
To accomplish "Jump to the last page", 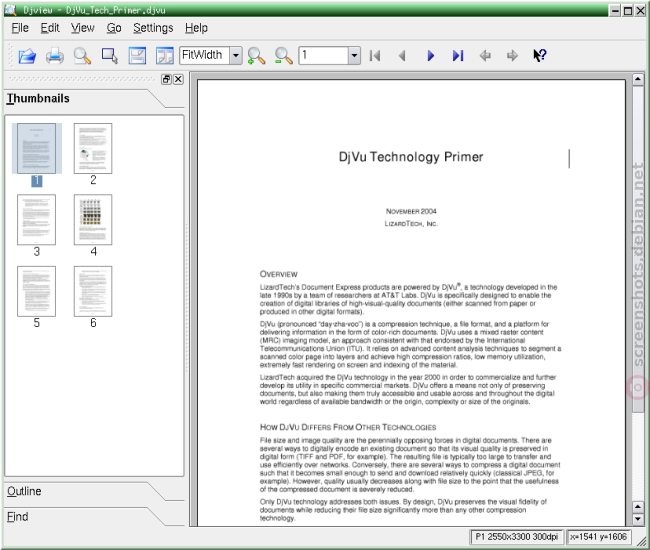I will click(x=458, y=56).
